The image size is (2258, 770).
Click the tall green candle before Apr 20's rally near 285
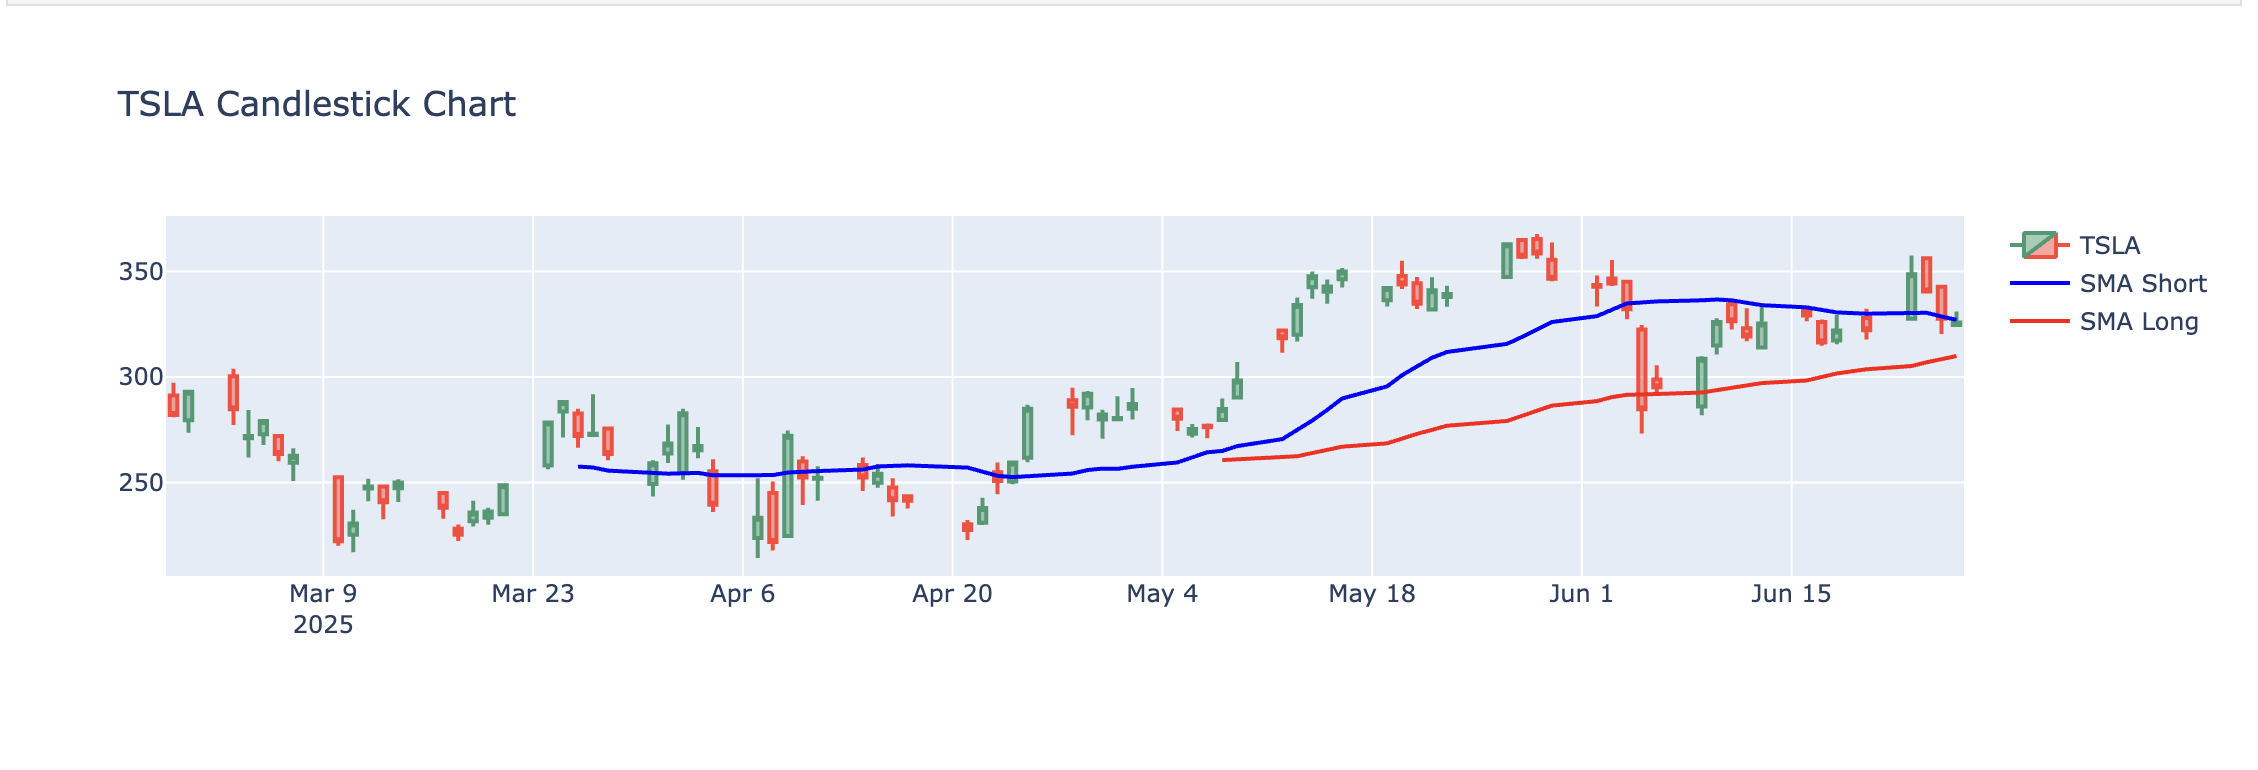click(x=1027, y=433)
